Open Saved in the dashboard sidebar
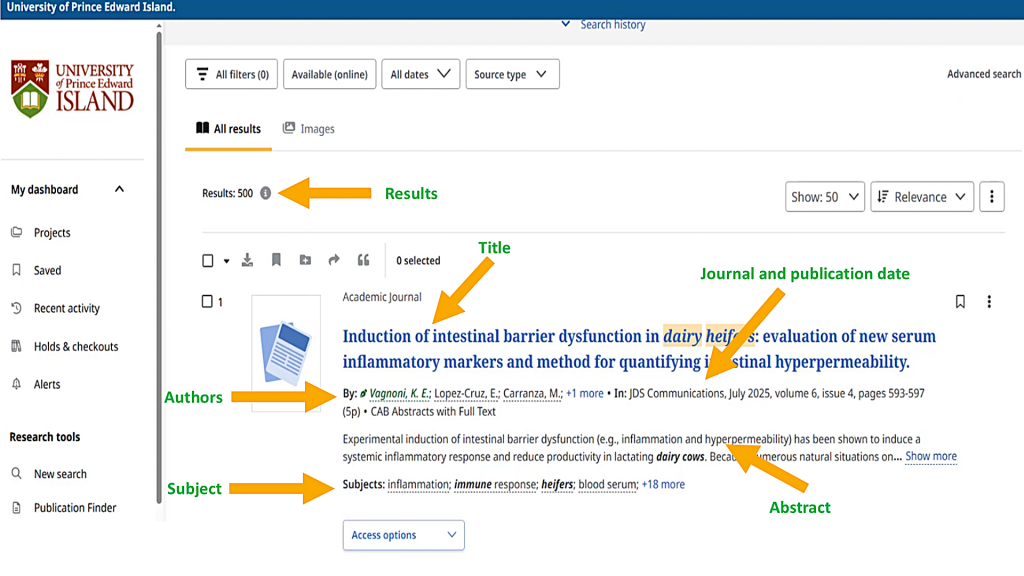 47,270
